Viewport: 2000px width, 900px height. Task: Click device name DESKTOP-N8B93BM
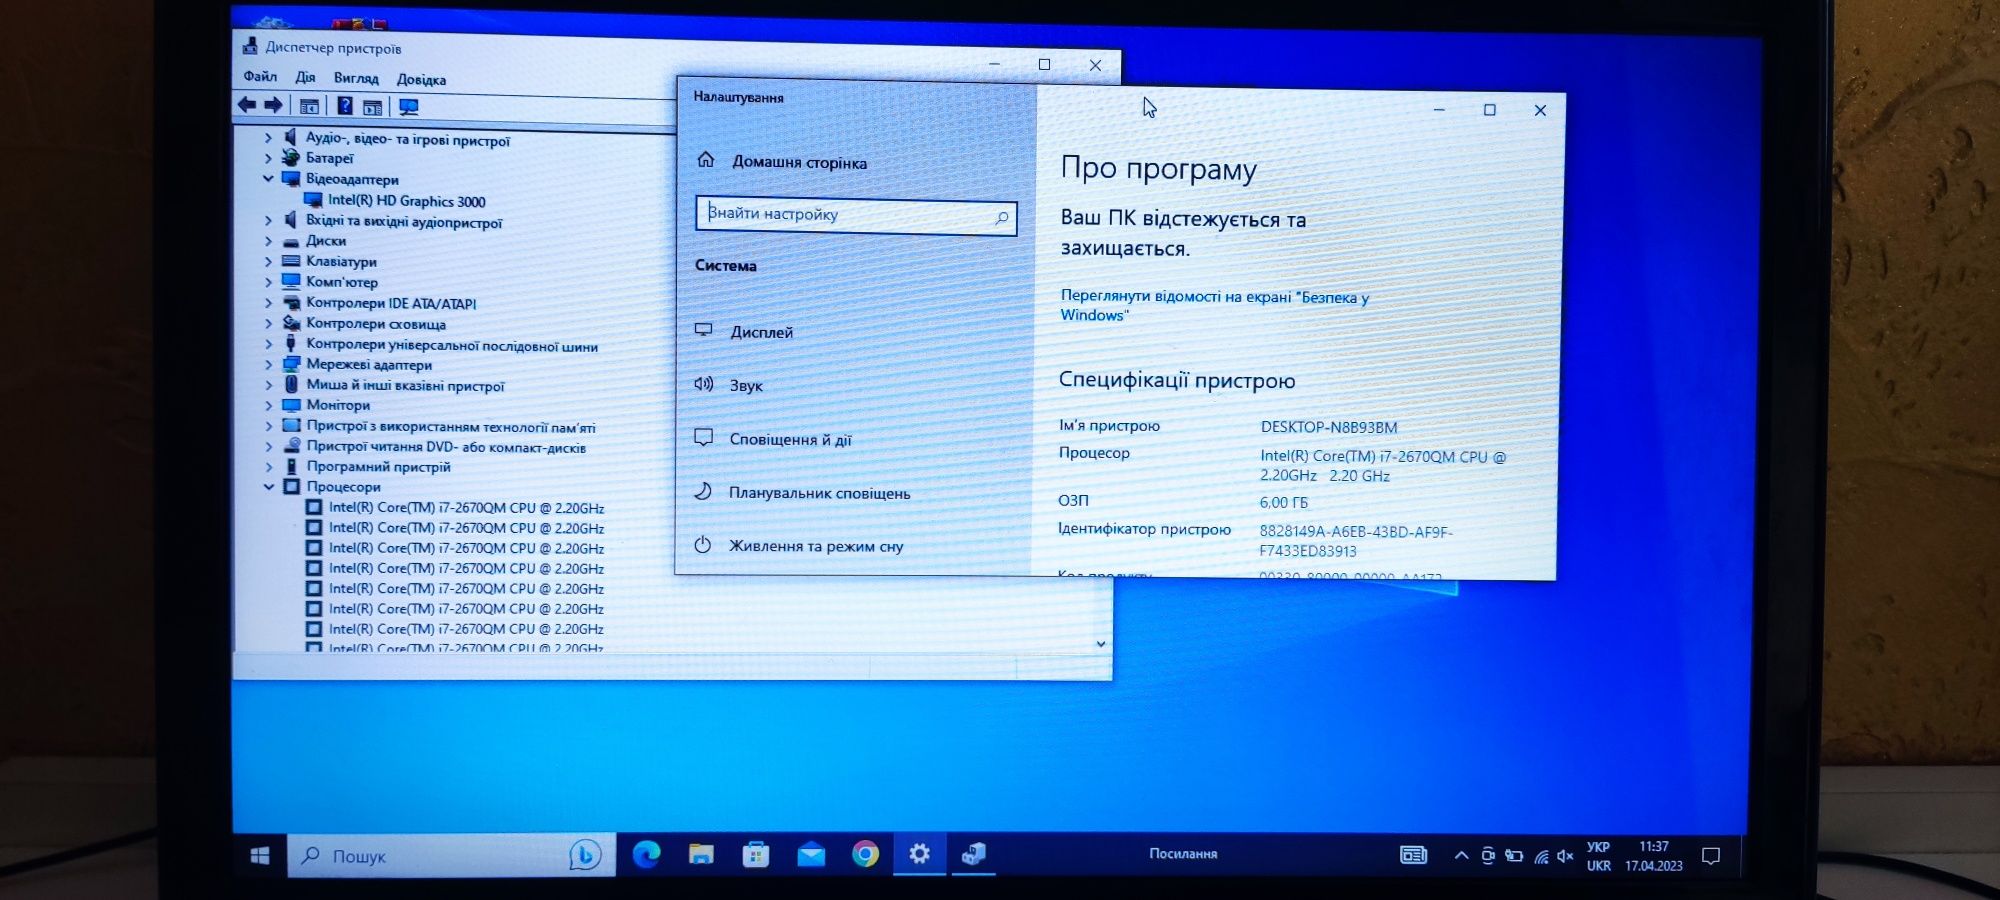1328,427
